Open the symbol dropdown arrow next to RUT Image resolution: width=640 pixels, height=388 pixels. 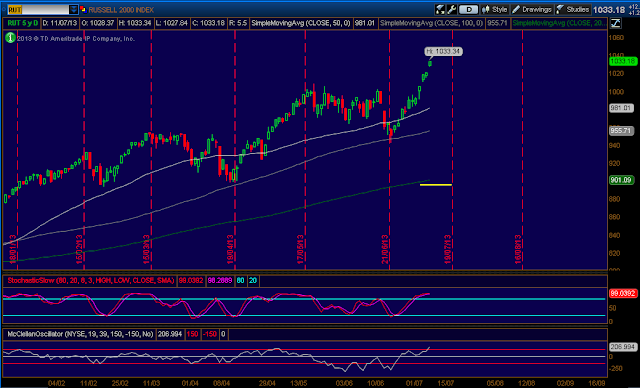tap(73, 9)
